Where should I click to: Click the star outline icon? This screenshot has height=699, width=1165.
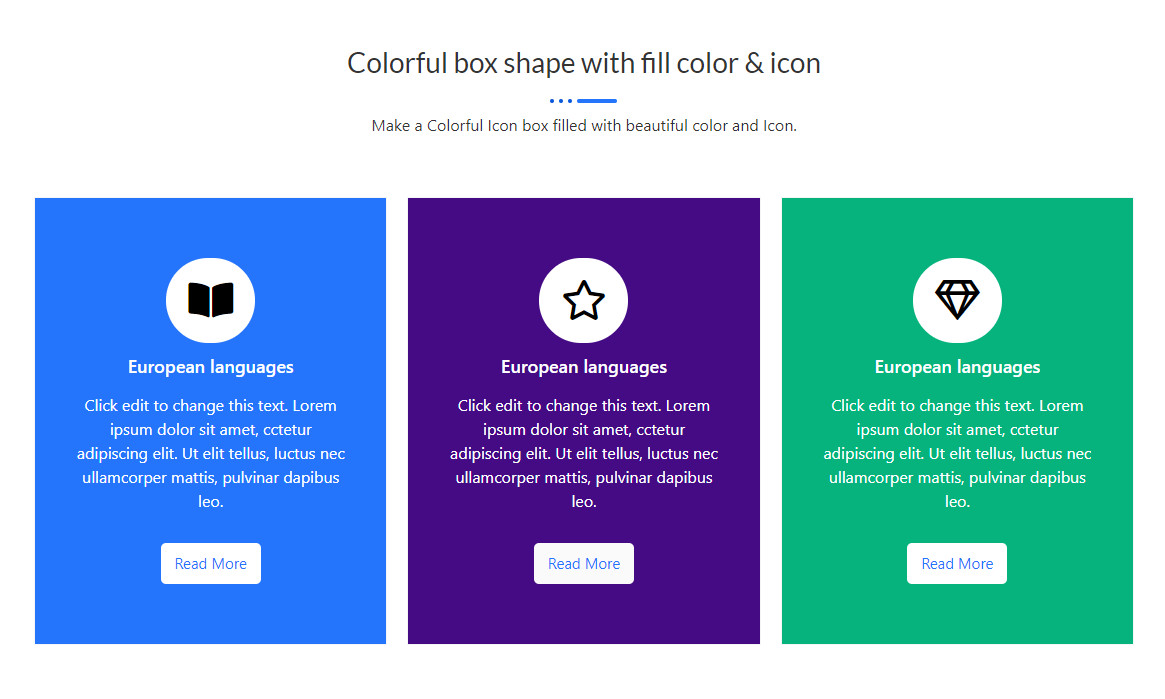pyautogui.click(x=584, y=300)
